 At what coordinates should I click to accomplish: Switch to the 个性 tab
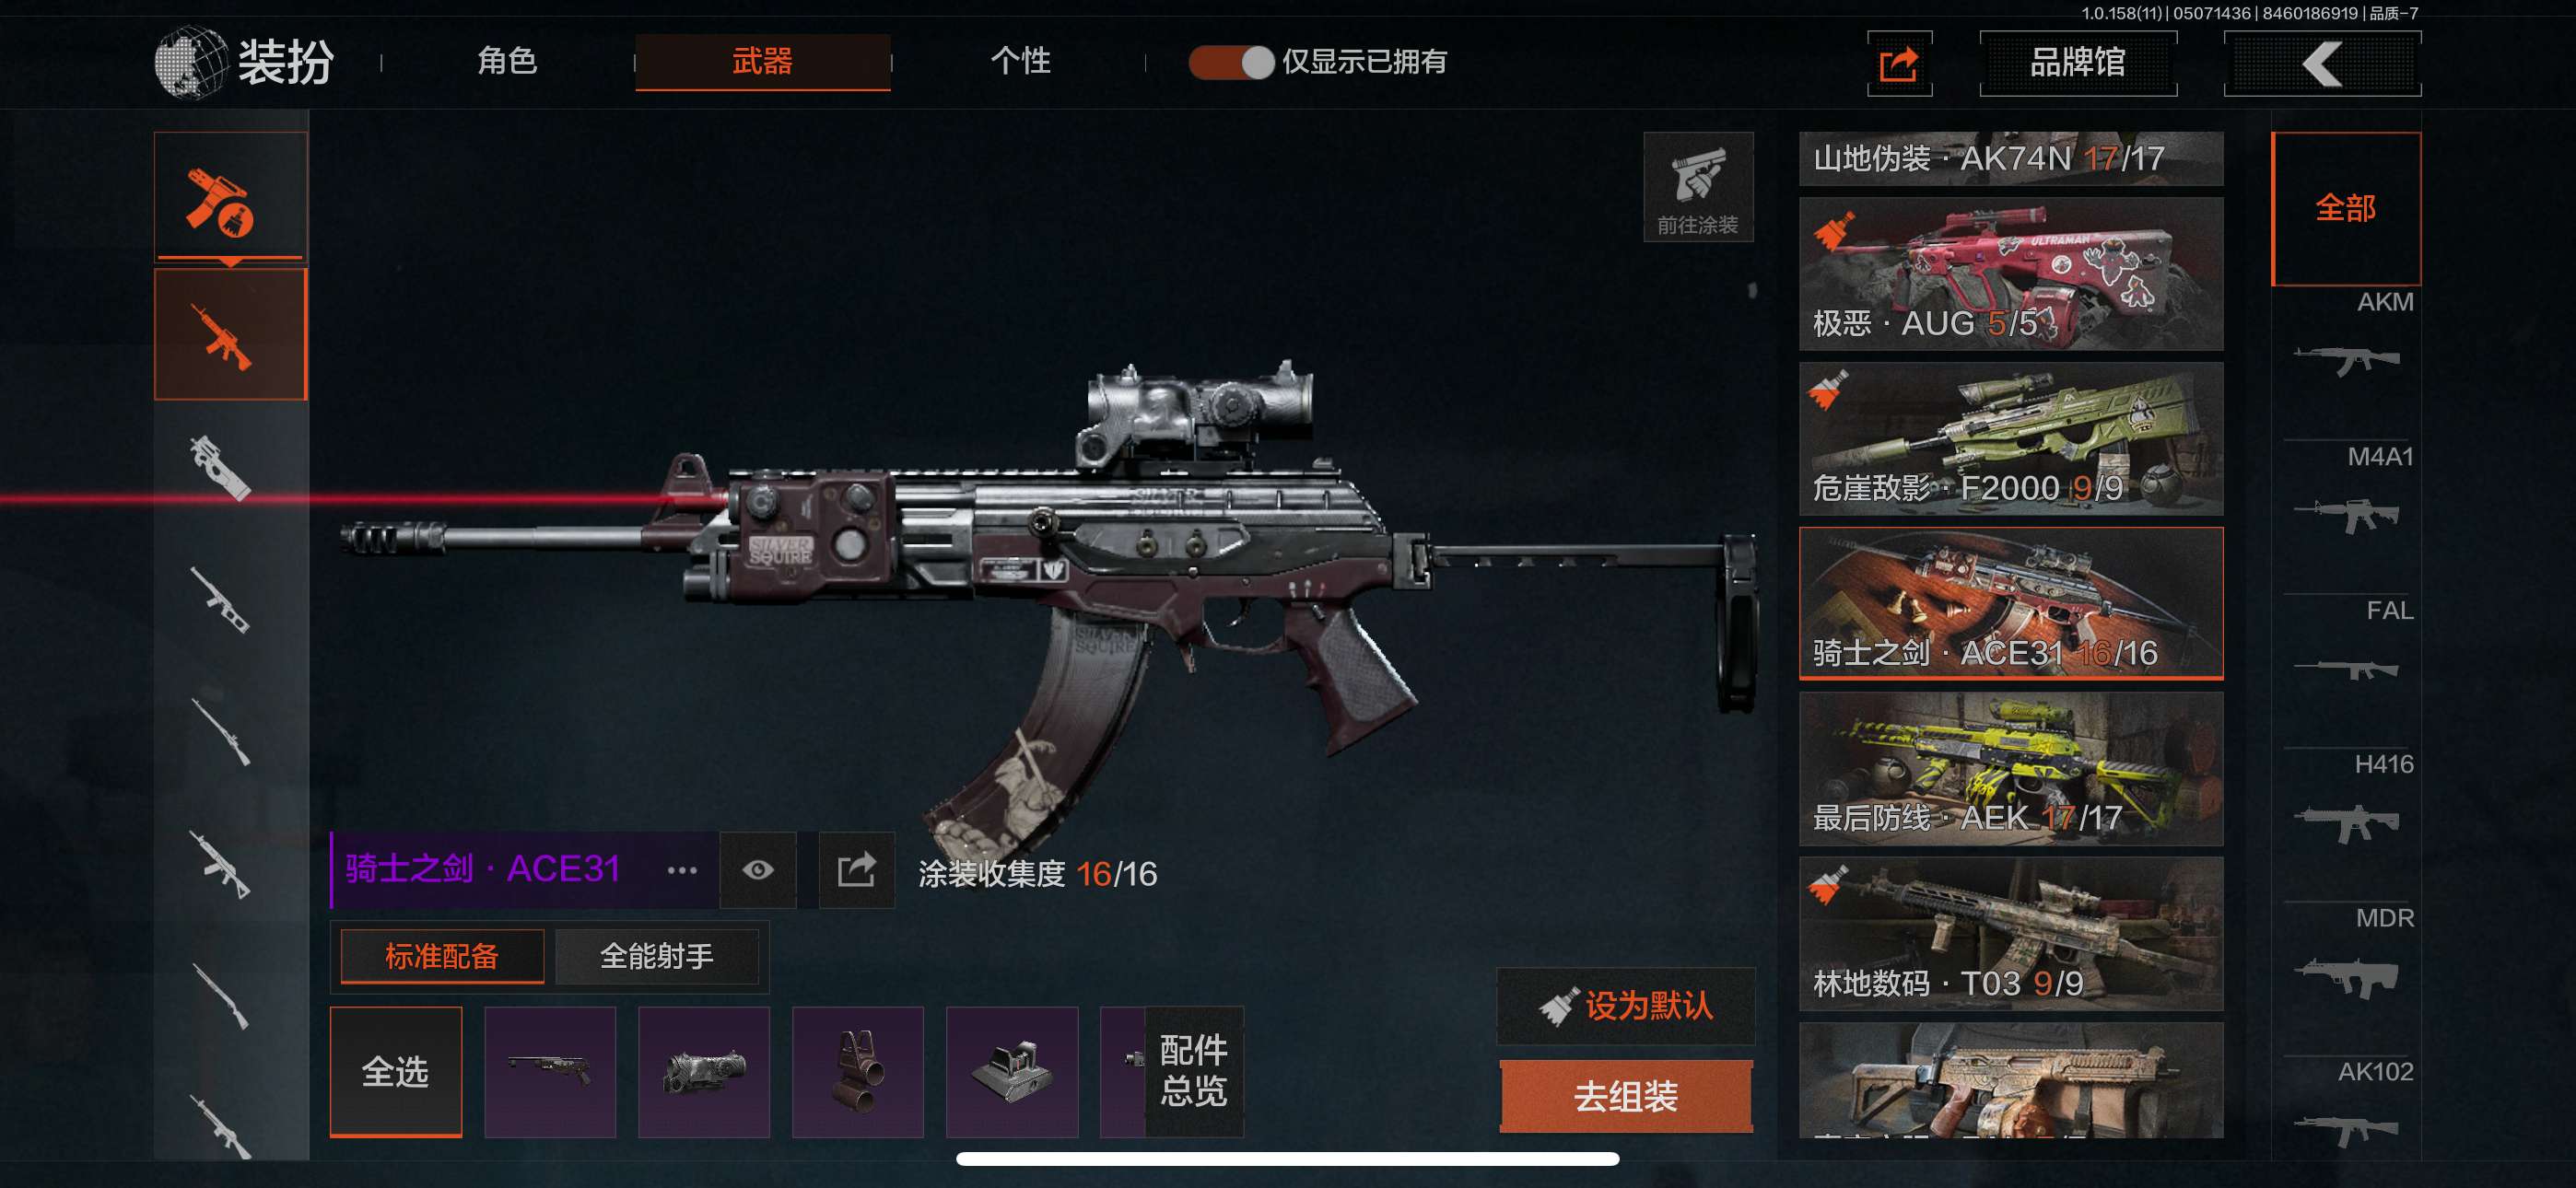pos(1020,61)
